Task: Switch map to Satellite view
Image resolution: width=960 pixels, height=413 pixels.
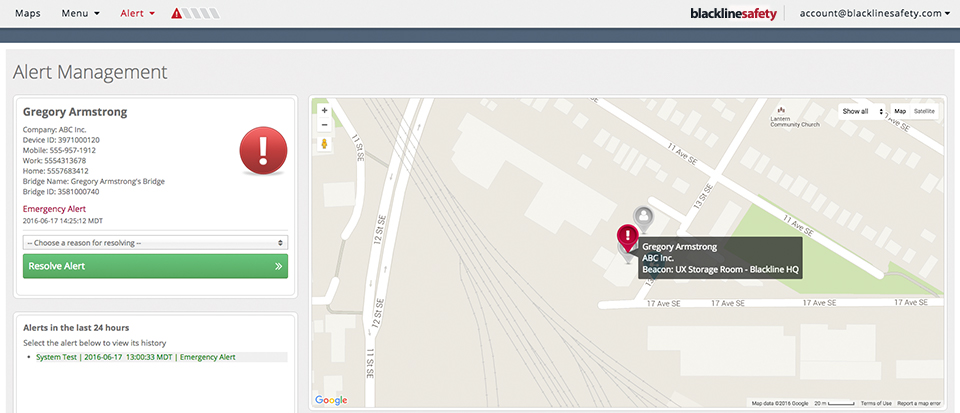Action: 924,111
